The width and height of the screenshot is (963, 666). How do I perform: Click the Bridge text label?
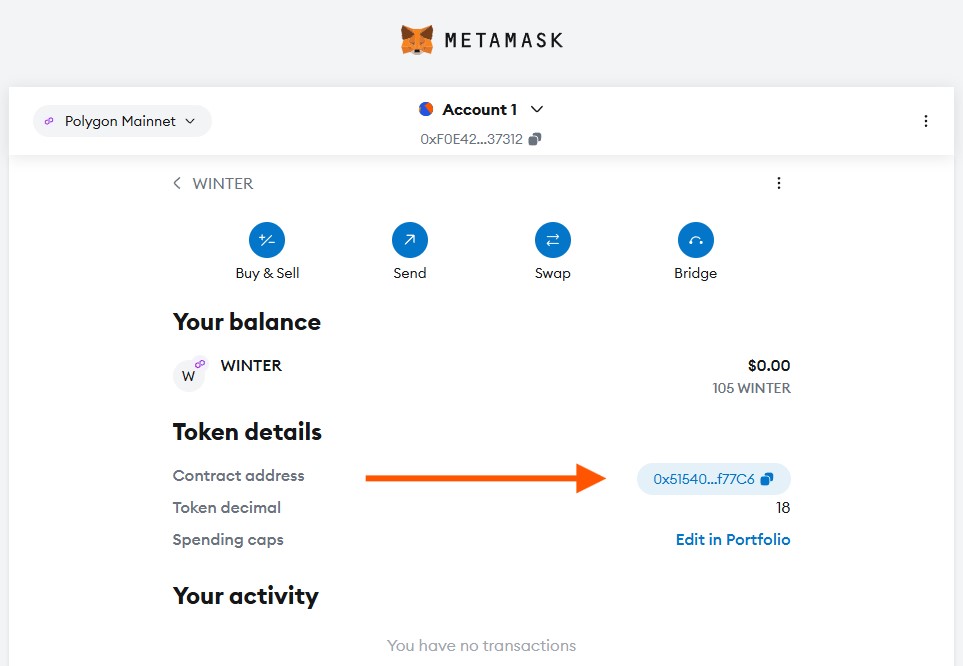pyautogui.click(x=696, y=273)
